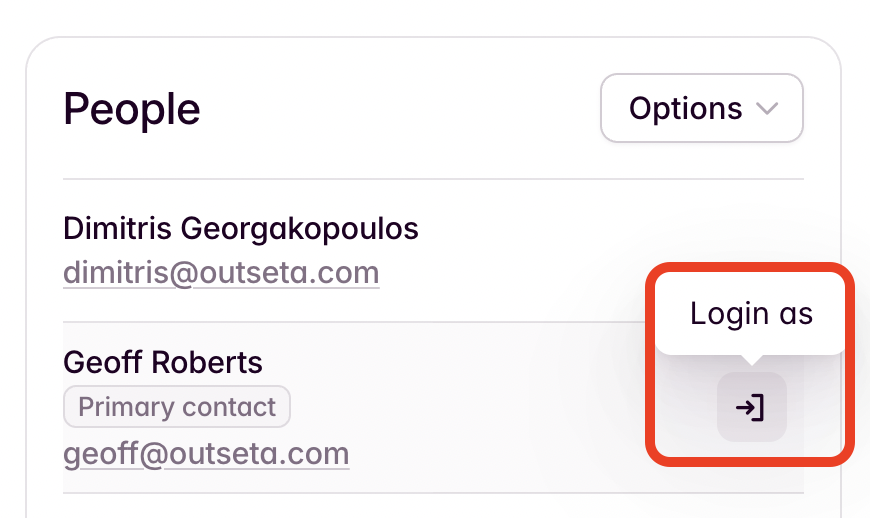The image size is (870, 518).
Task: Click the Primary contact badge
Action: [x=177, y=407]
